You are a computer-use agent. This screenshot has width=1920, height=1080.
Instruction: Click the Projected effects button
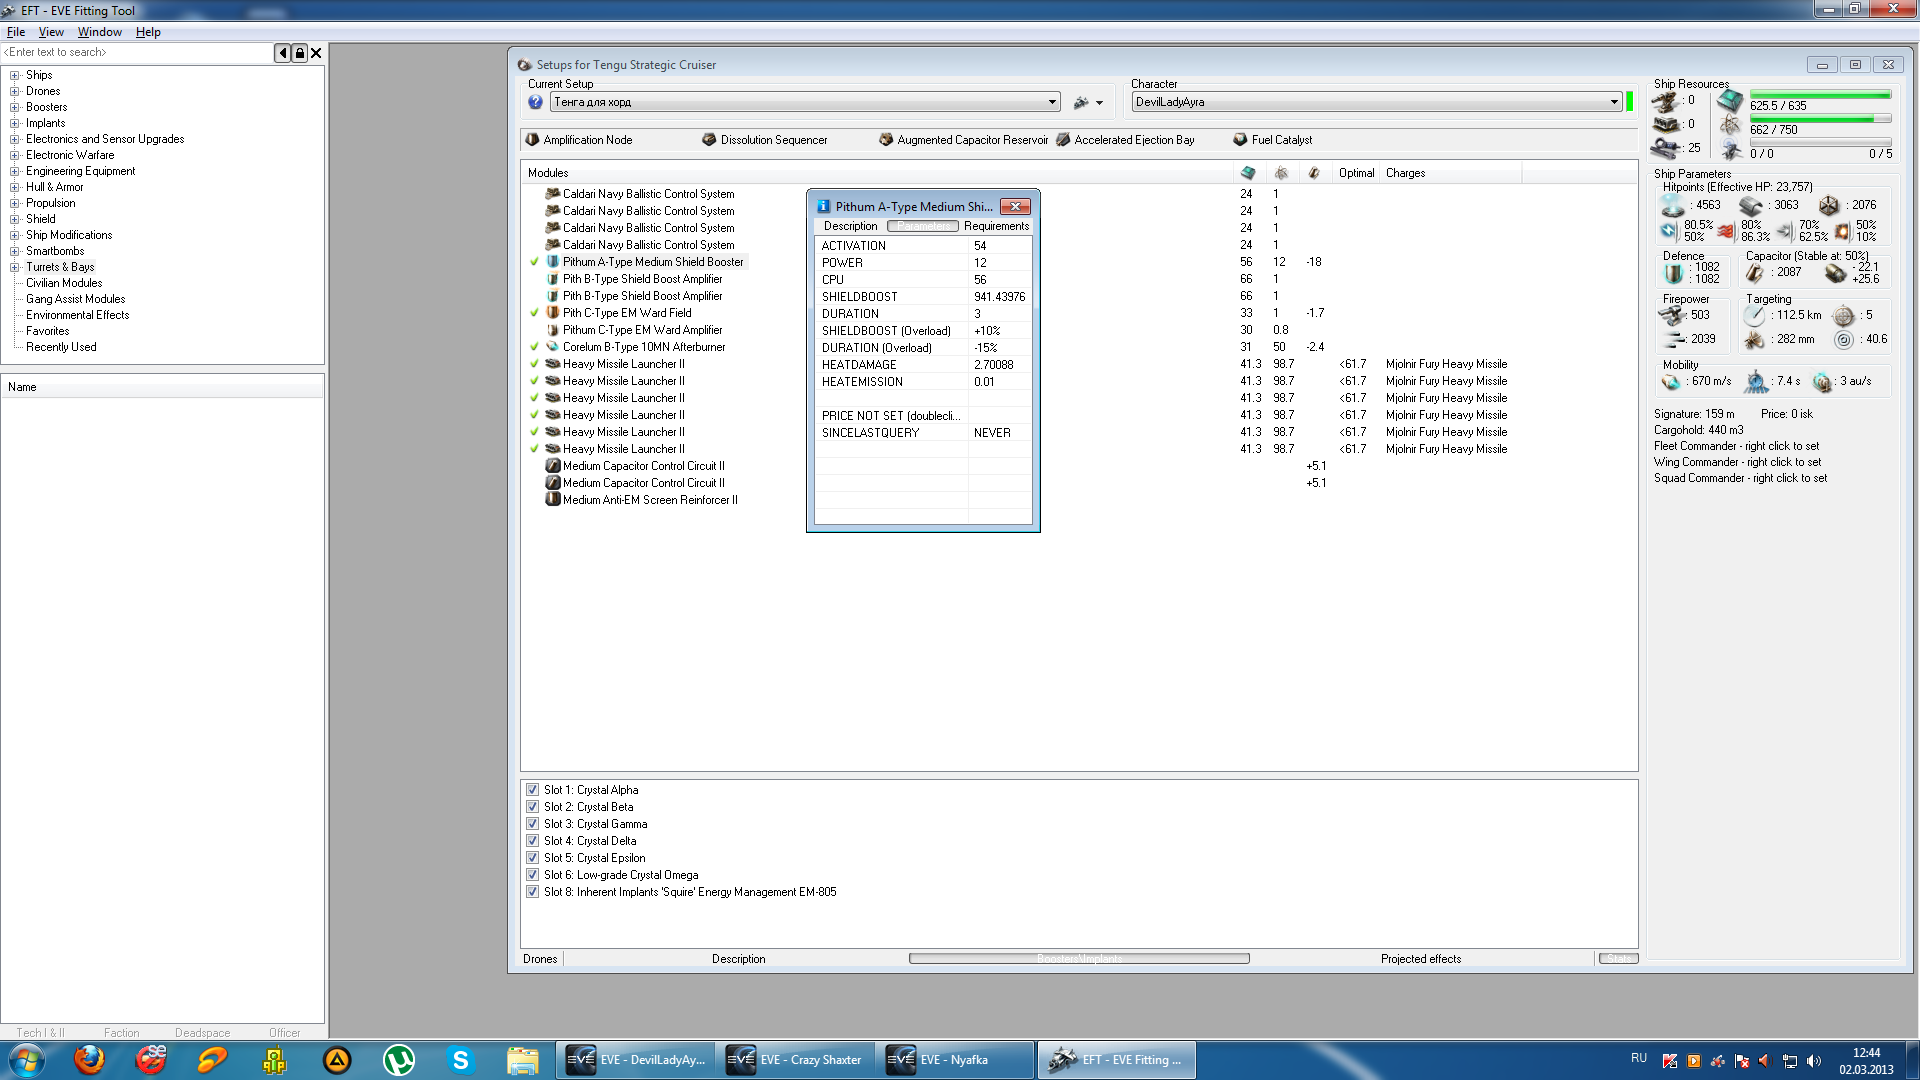coord(1420,959)
